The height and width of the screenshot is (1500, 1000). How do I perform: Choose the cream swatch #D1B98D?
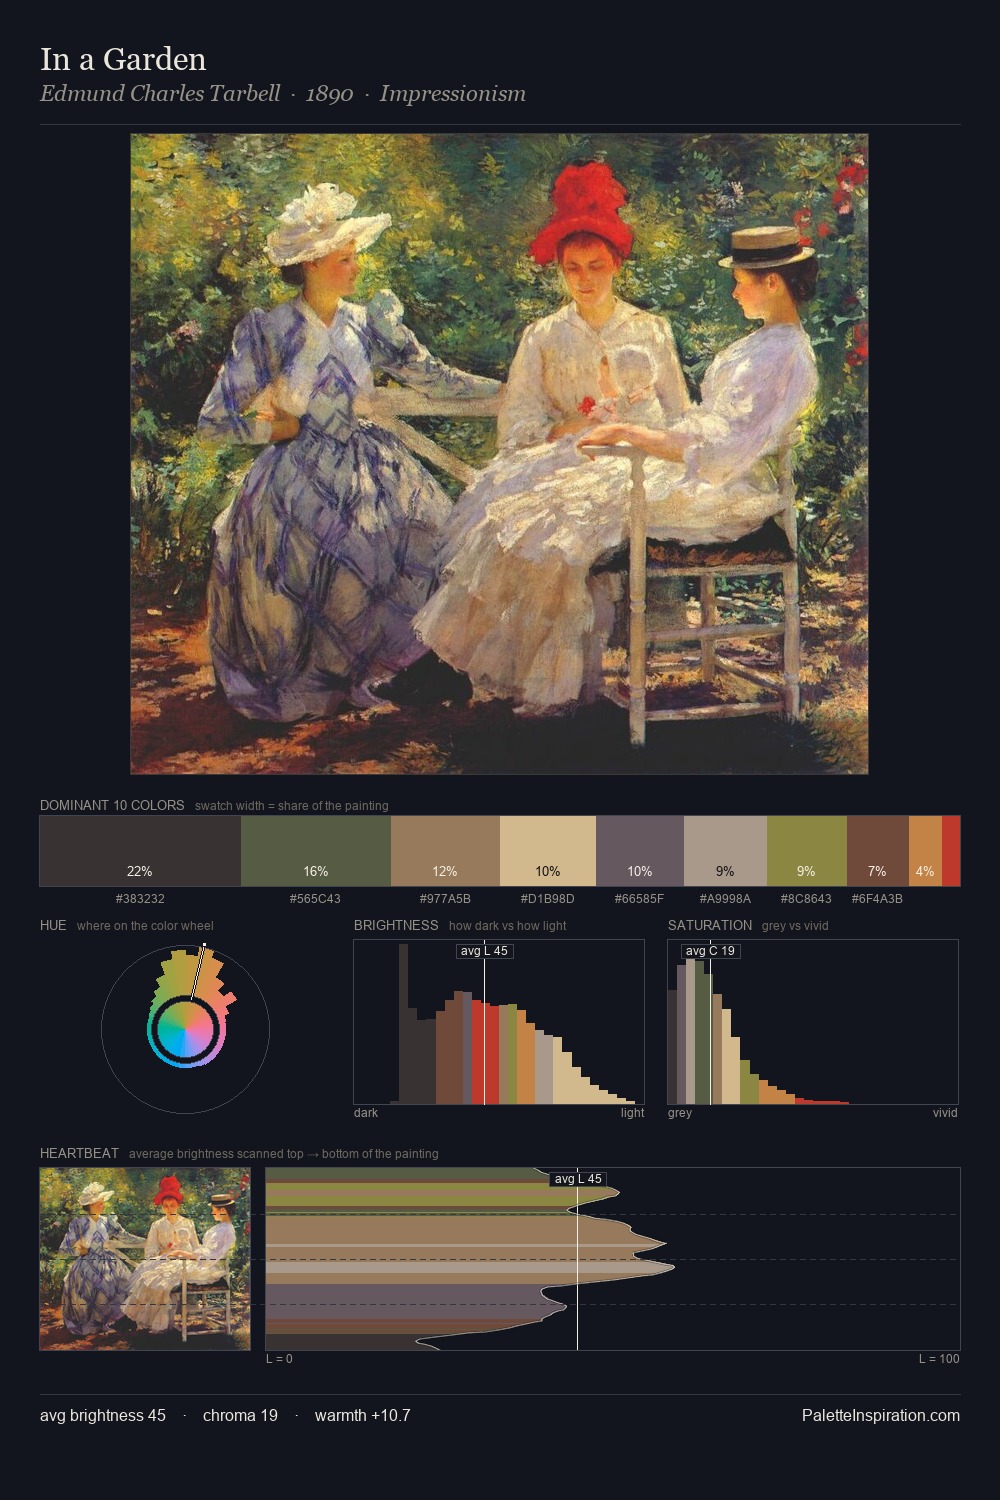pyautogui.click(x=548, y=851)
